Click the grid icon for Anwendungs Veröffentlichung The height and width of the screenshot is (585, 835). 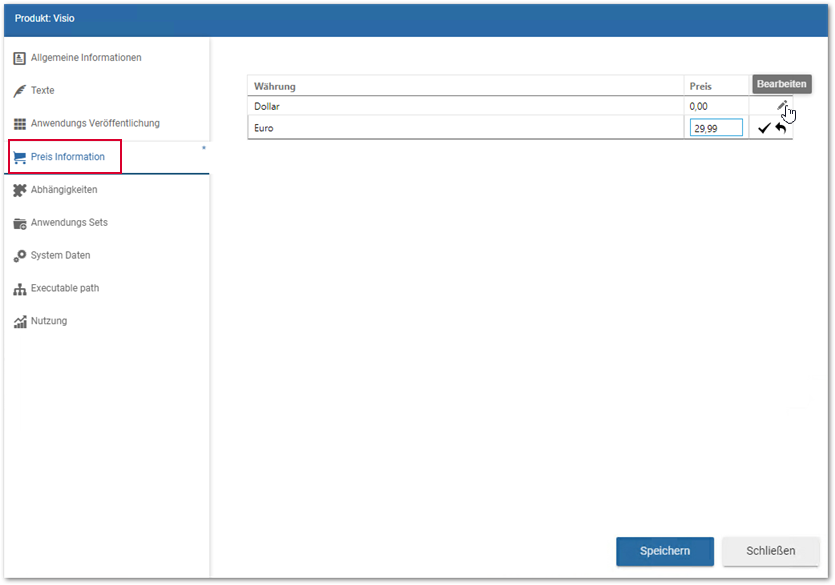click(19, 123)
